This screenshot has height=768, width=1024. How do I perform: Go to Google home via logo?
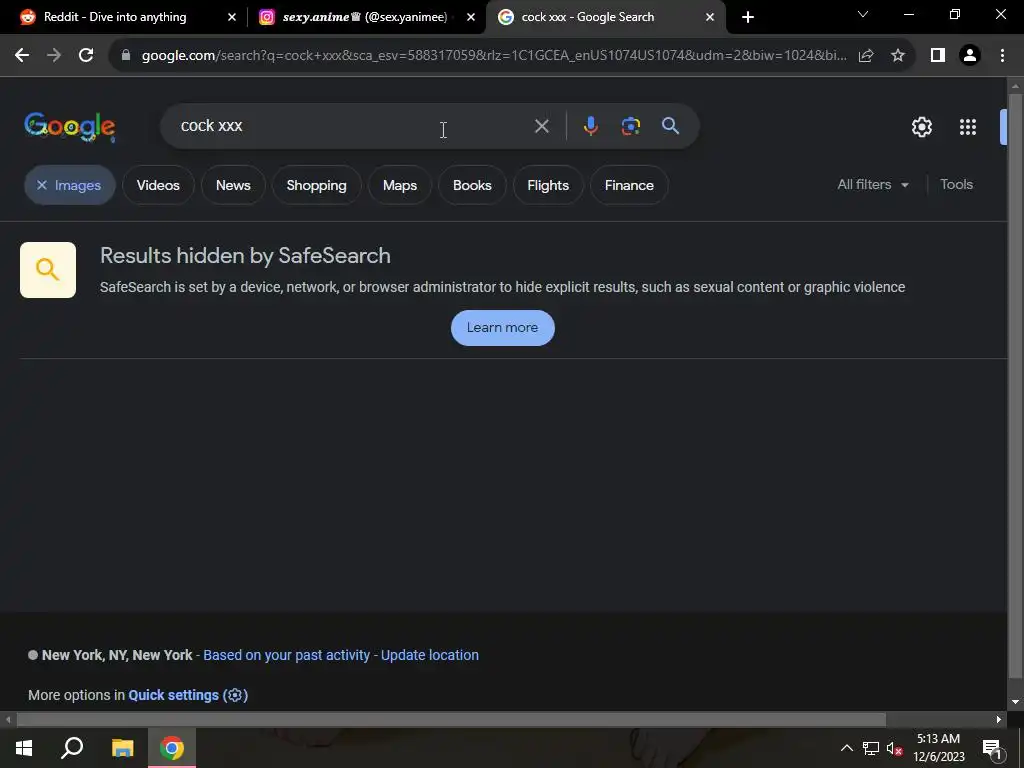70,126
